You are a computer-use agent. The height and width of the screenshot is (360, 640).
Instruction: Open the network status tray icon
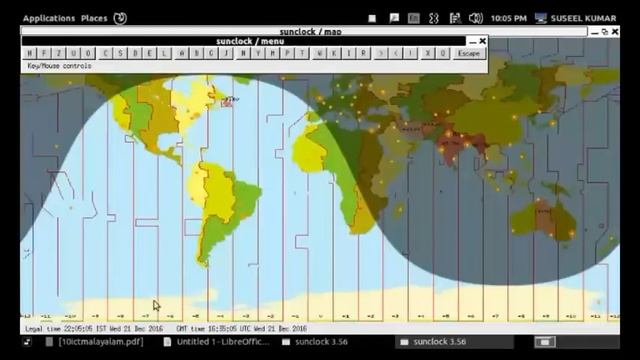(x=455, y=18)
